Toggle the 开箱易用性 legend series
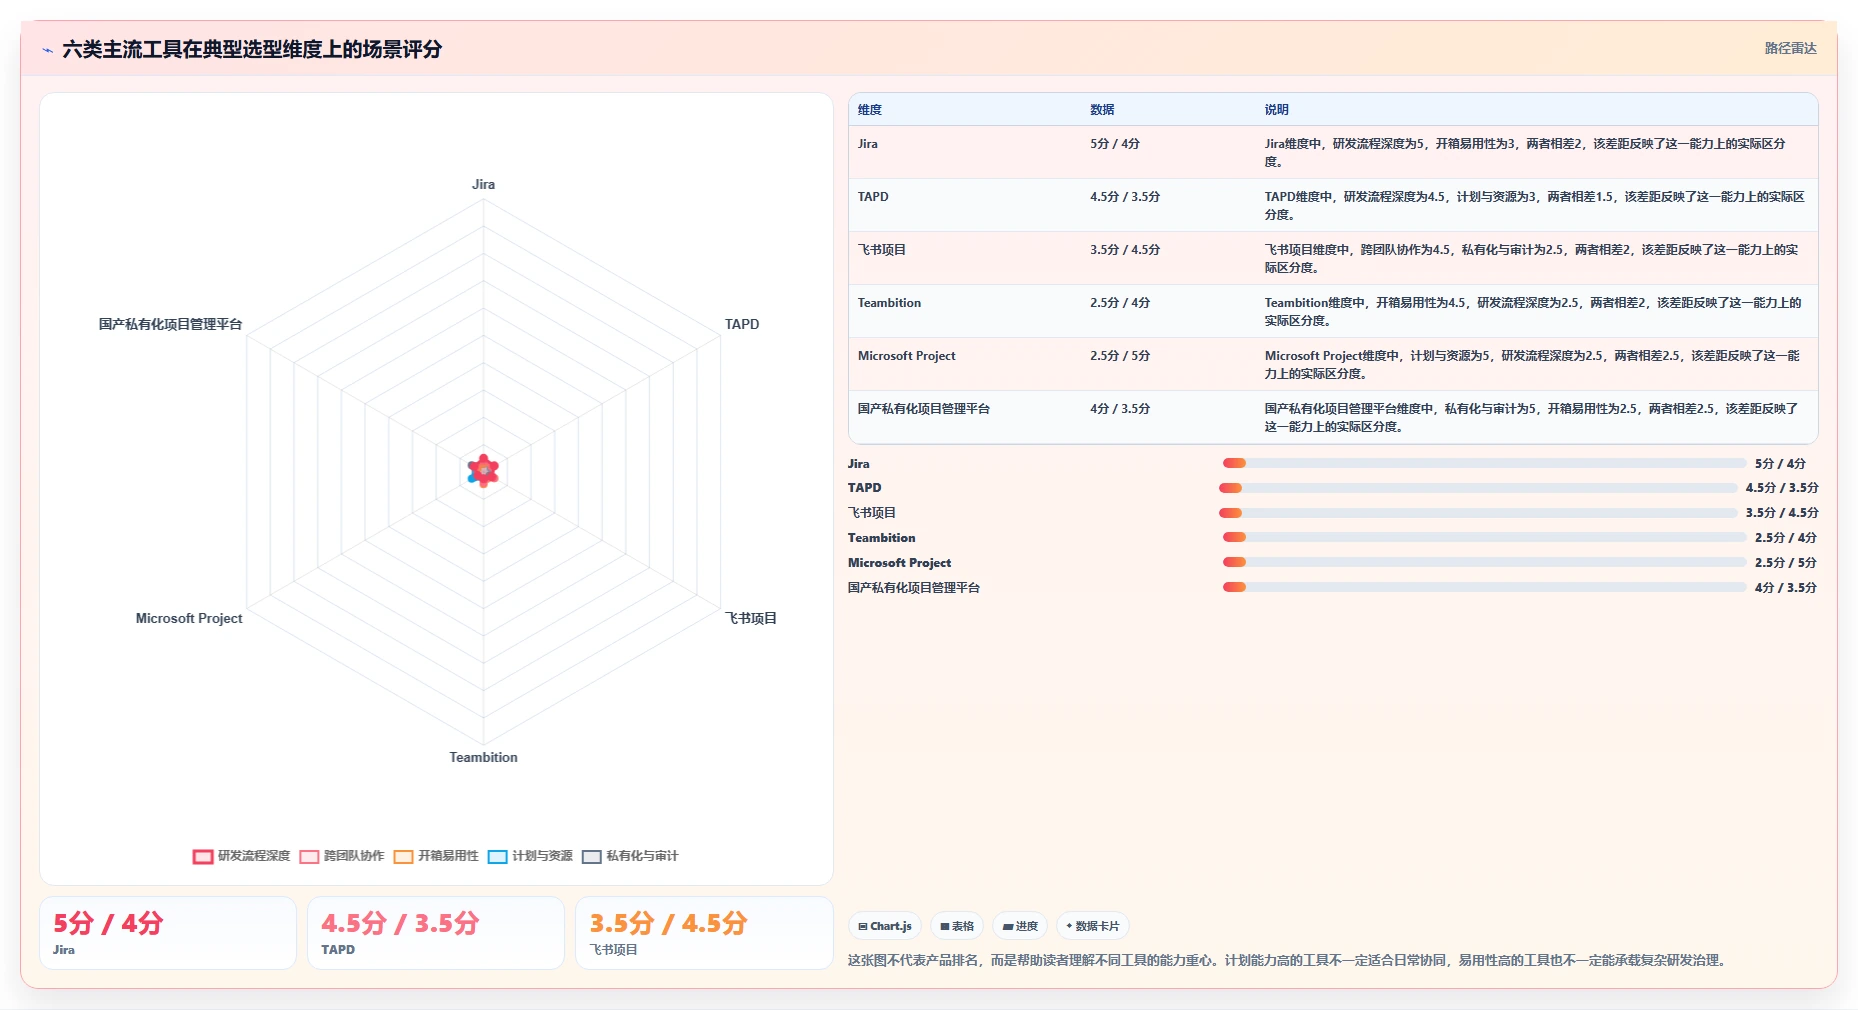 [436, 856]
